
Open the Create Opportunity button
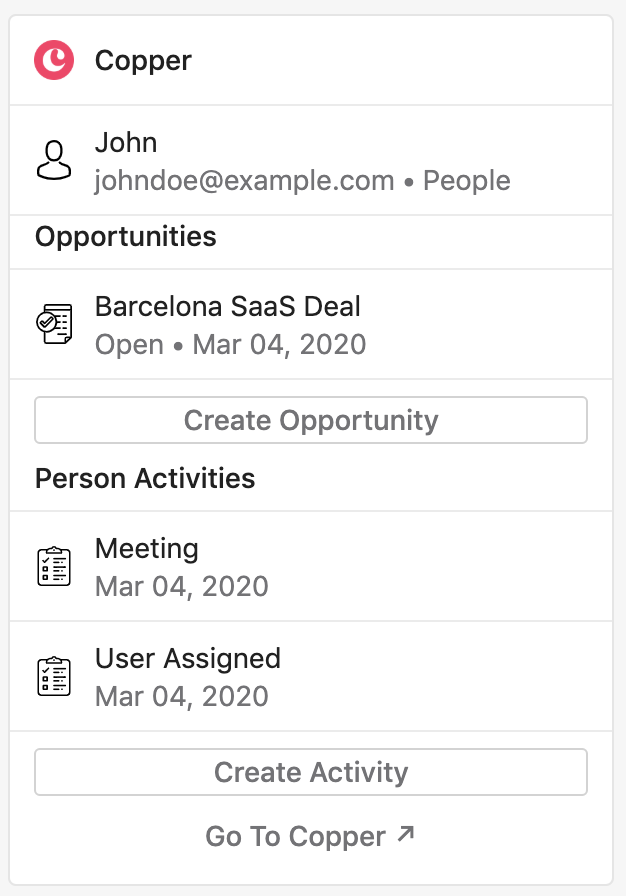311,420
